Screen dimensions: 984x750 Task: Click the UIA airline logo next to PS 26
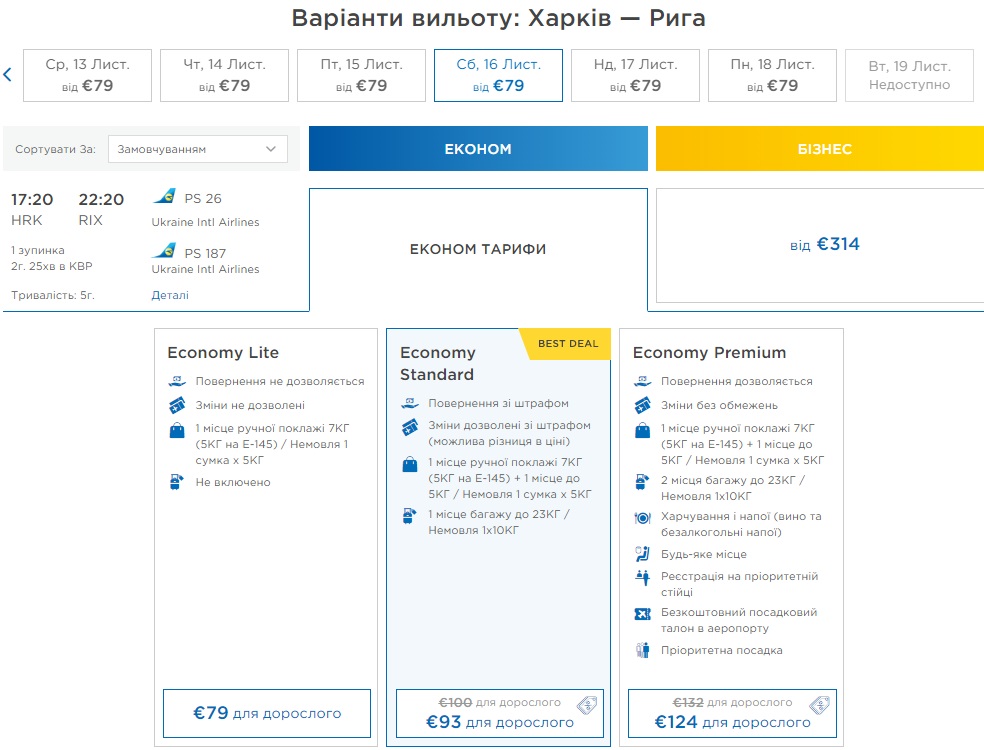[164, 197]
